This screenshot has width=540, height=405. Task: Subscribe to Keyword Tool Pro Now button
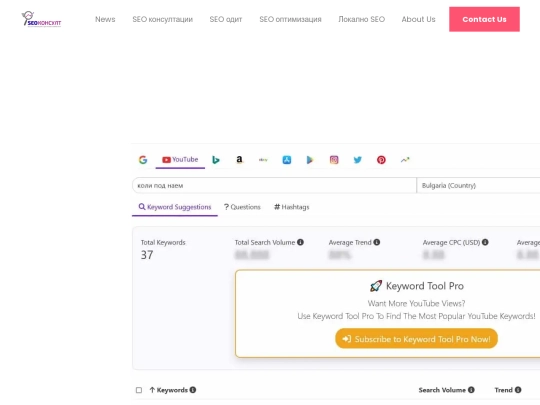pyautogui.click(x=416, y=339)
